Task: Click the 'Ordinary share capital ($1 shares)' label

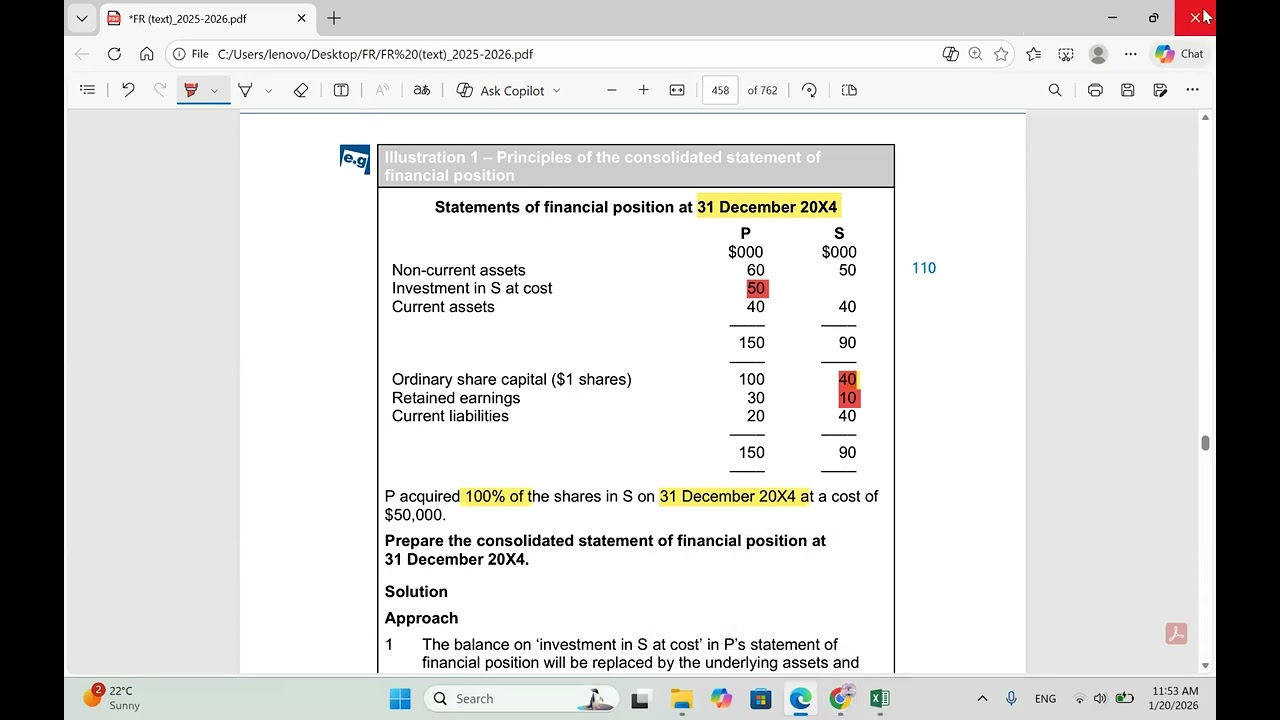Action: click(512, 379)
